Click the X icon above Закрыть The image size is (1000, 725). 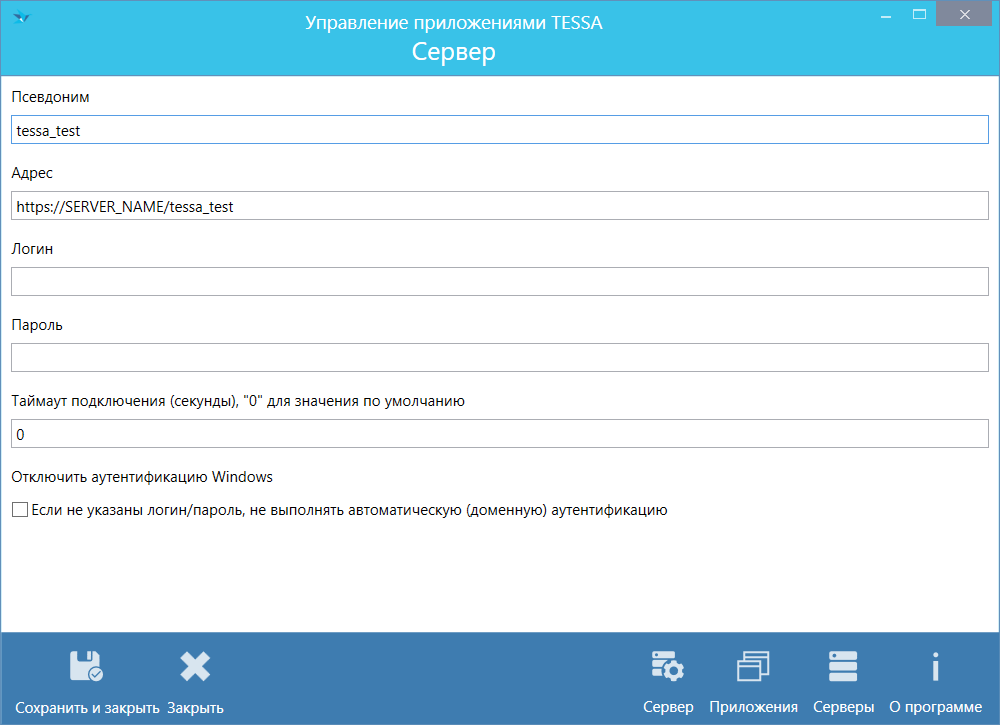coord(195,666)
